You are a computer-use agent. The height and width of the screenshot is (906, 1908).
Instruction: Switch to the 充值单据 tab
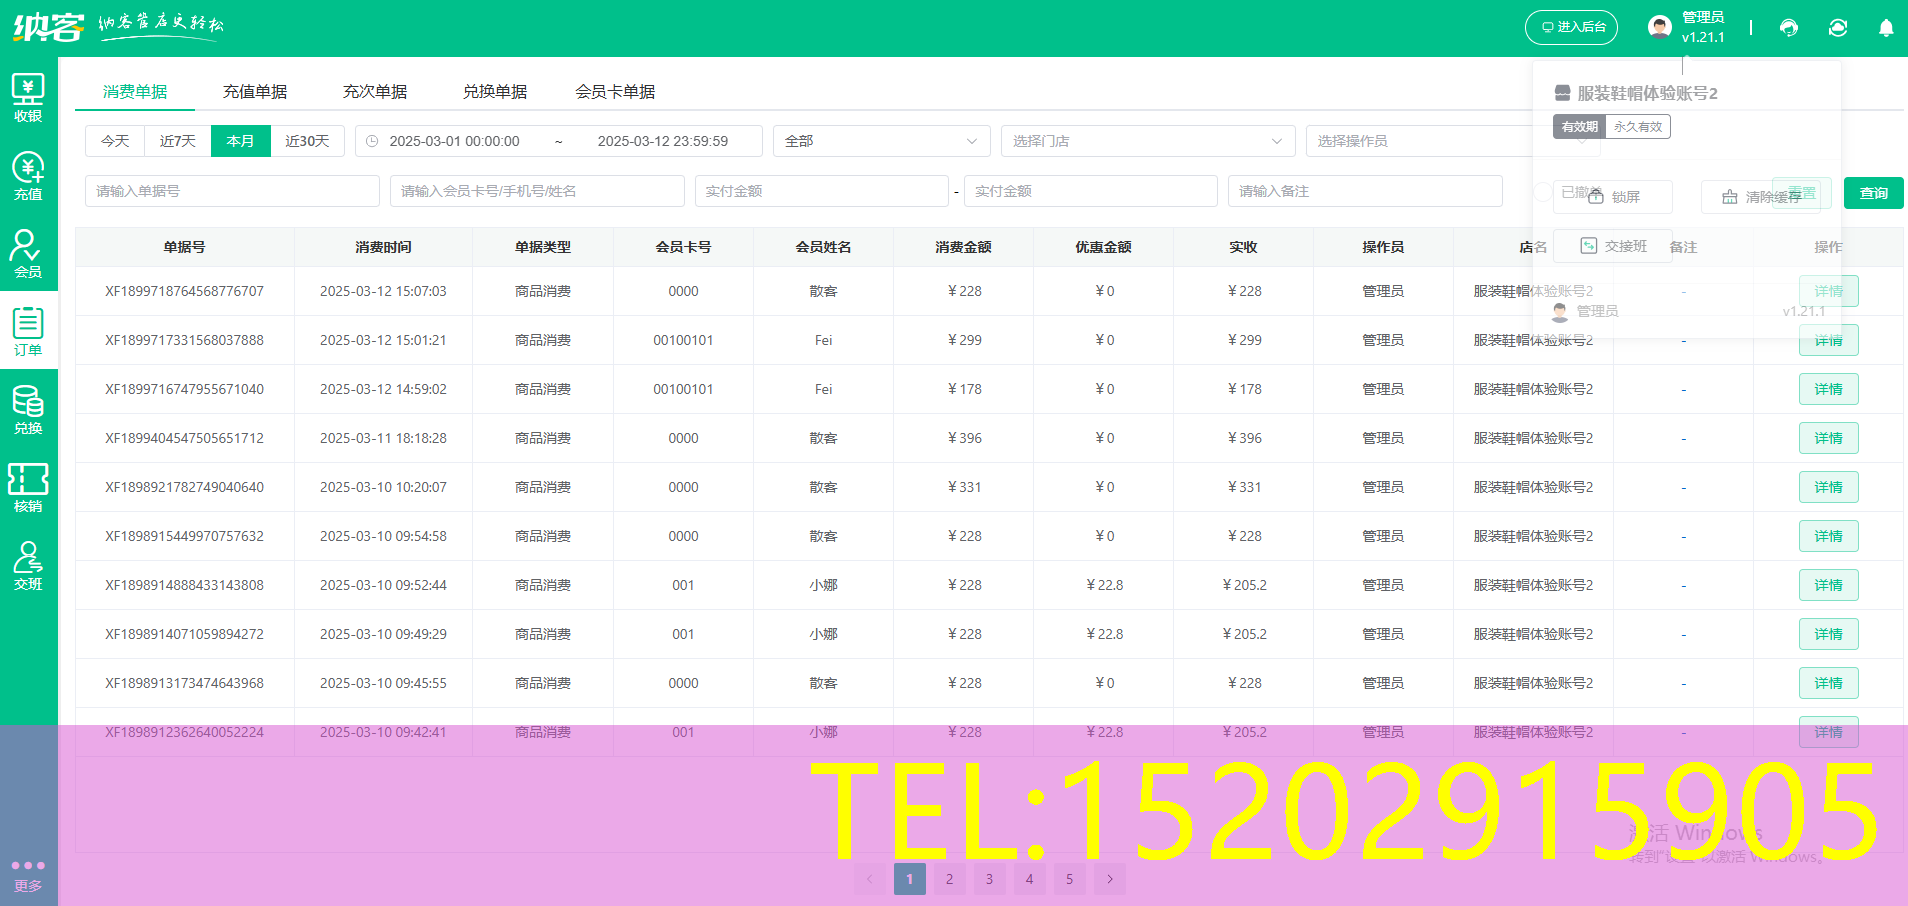pos(255,91)
